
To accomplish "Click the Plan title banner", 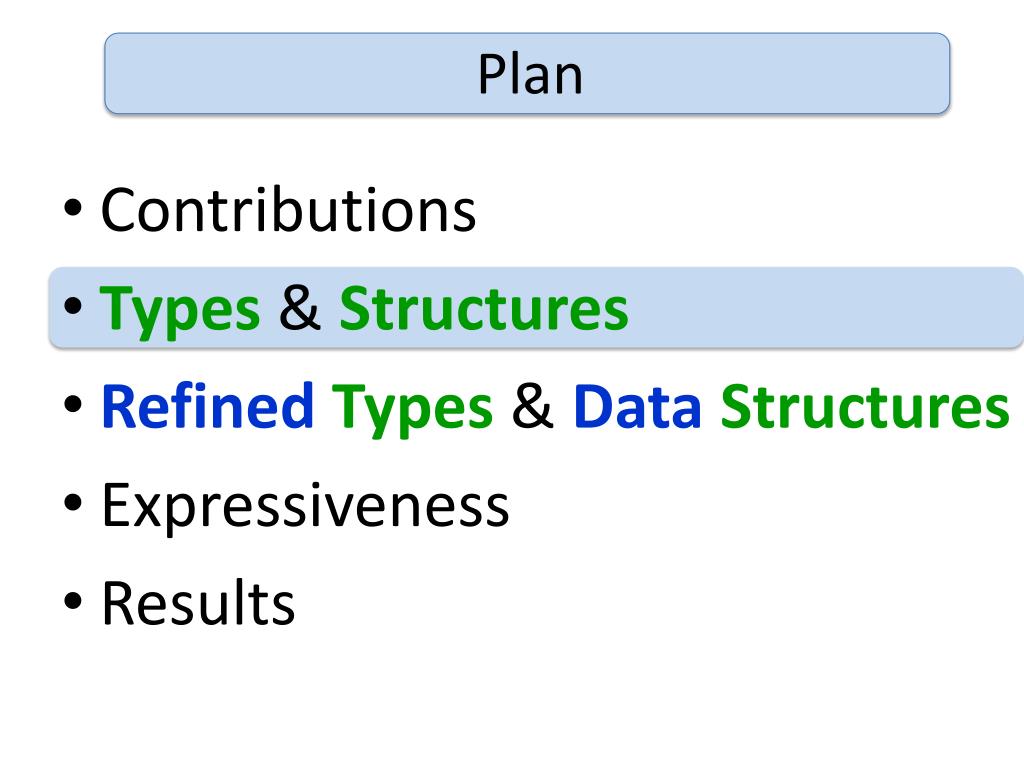I will (527, 73).
